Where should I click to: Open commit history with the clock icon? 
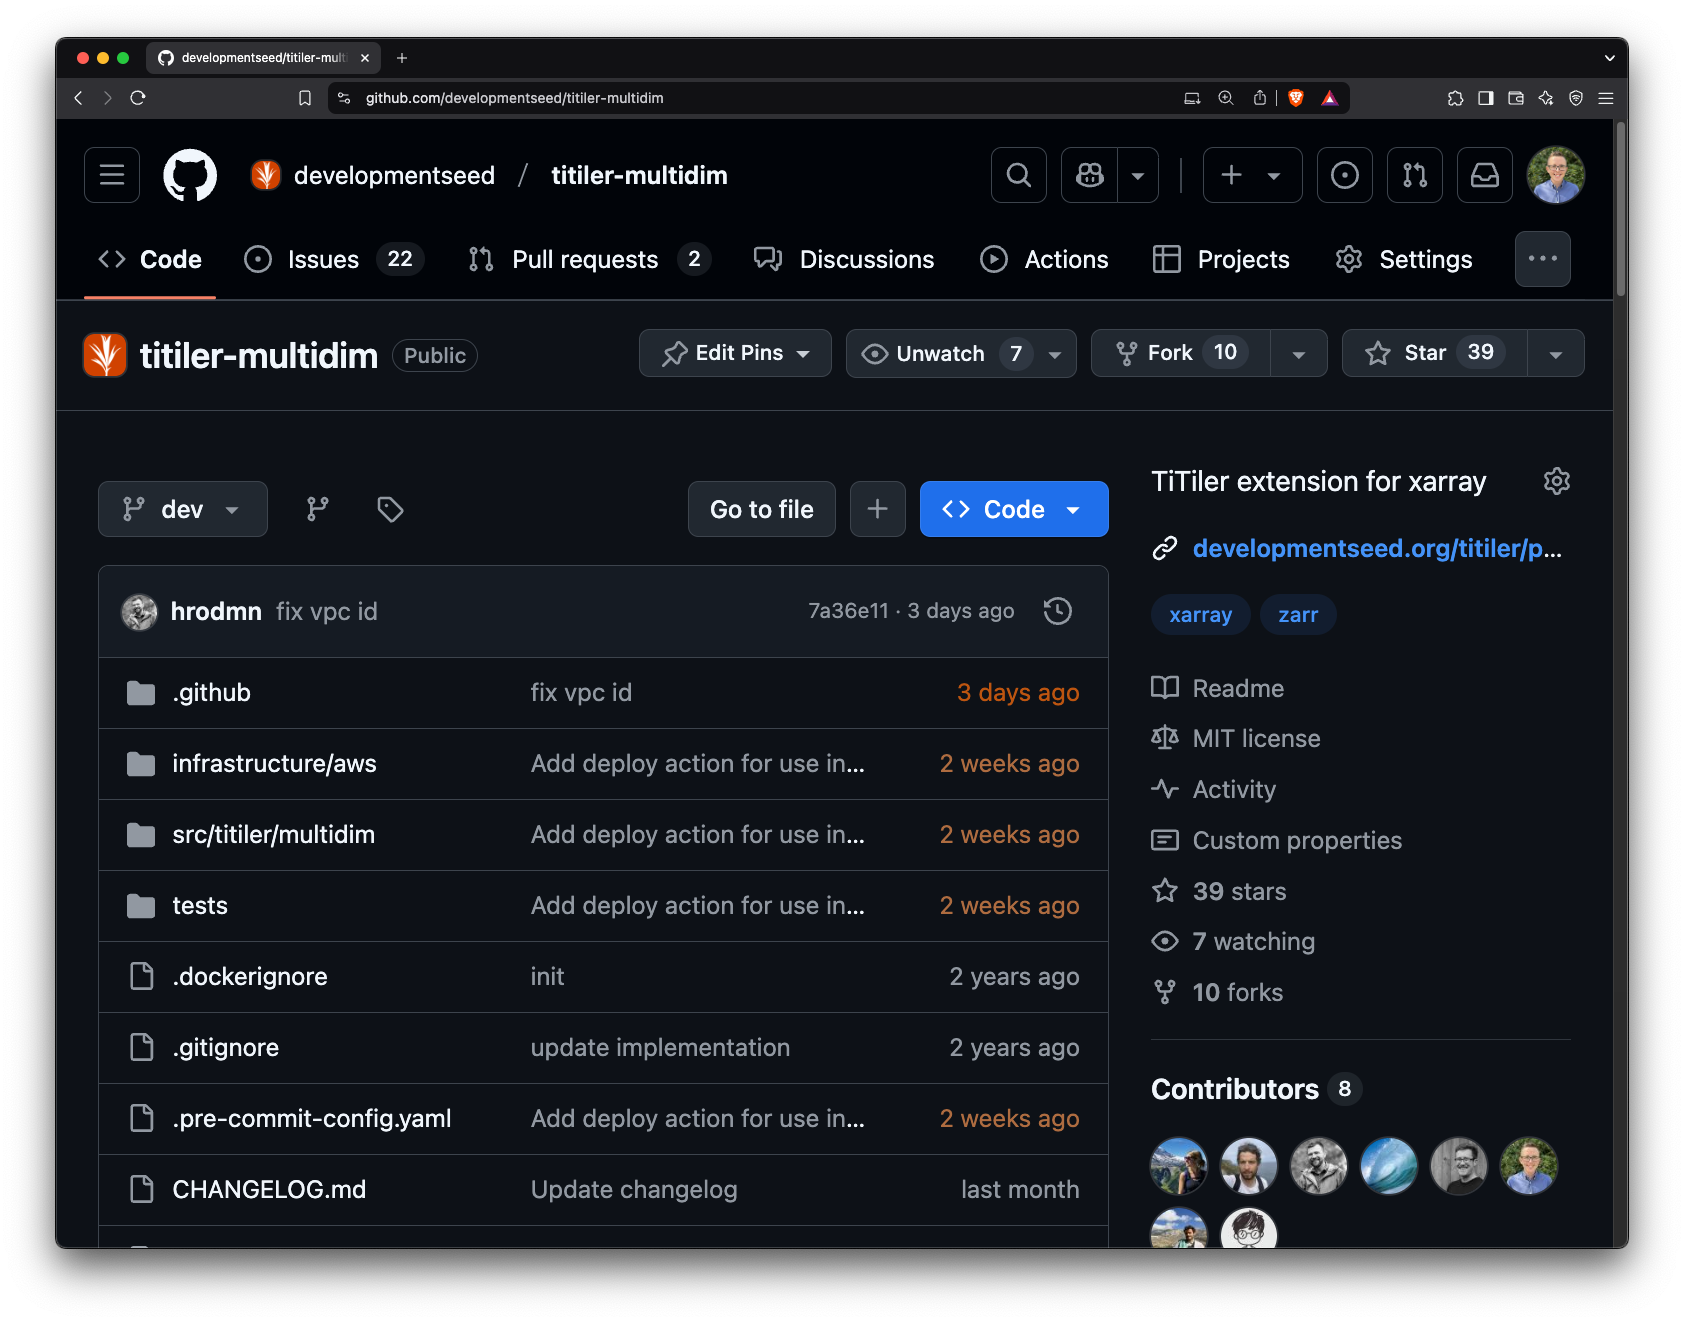pos(1058,611)
